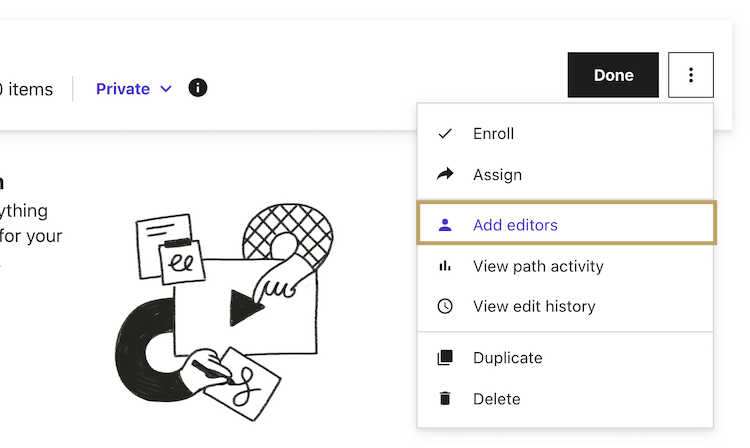Expand the chevron arrow next to Private
This screenshot has width=750, height=448.
pyautogui.click(x=166, y=89)
